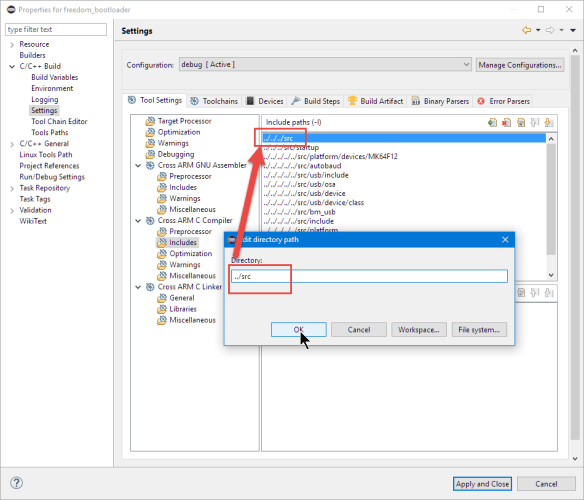Click the Move Up include path icon

[x=534, y=122]
